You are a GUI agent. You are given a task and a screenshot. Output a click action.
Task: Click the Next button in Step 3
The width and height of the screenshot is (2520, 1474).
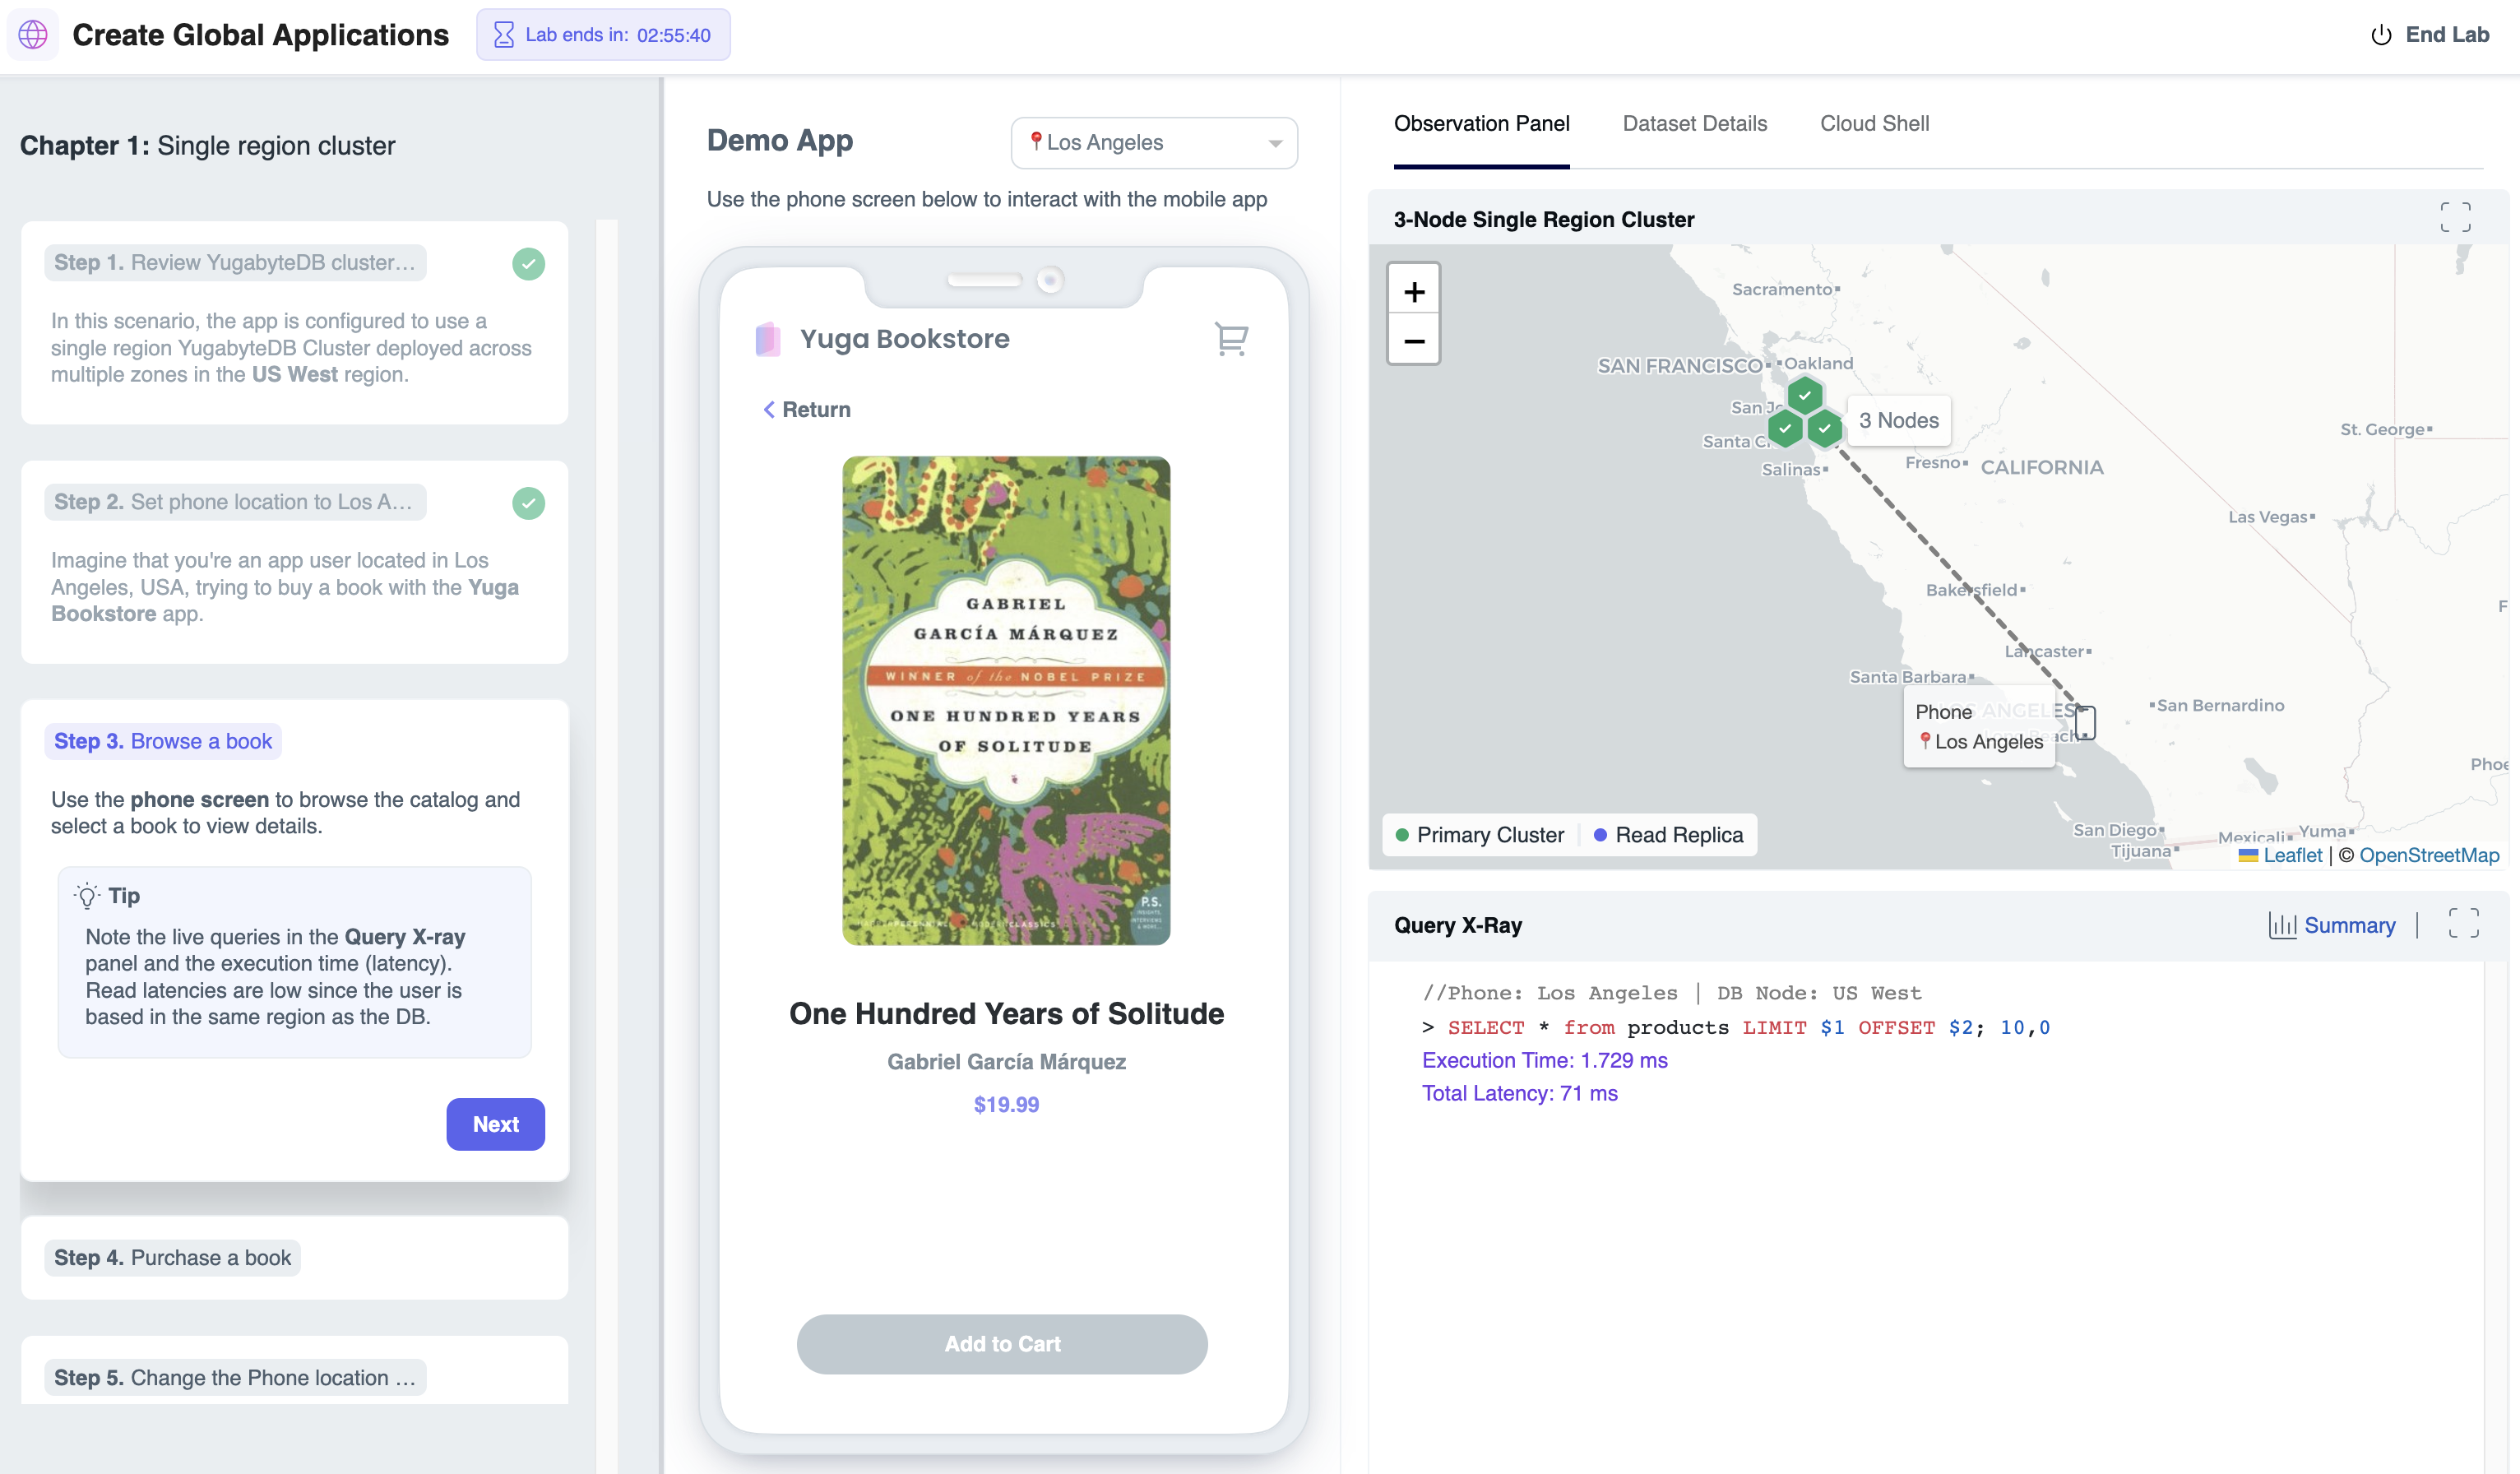495,1124
